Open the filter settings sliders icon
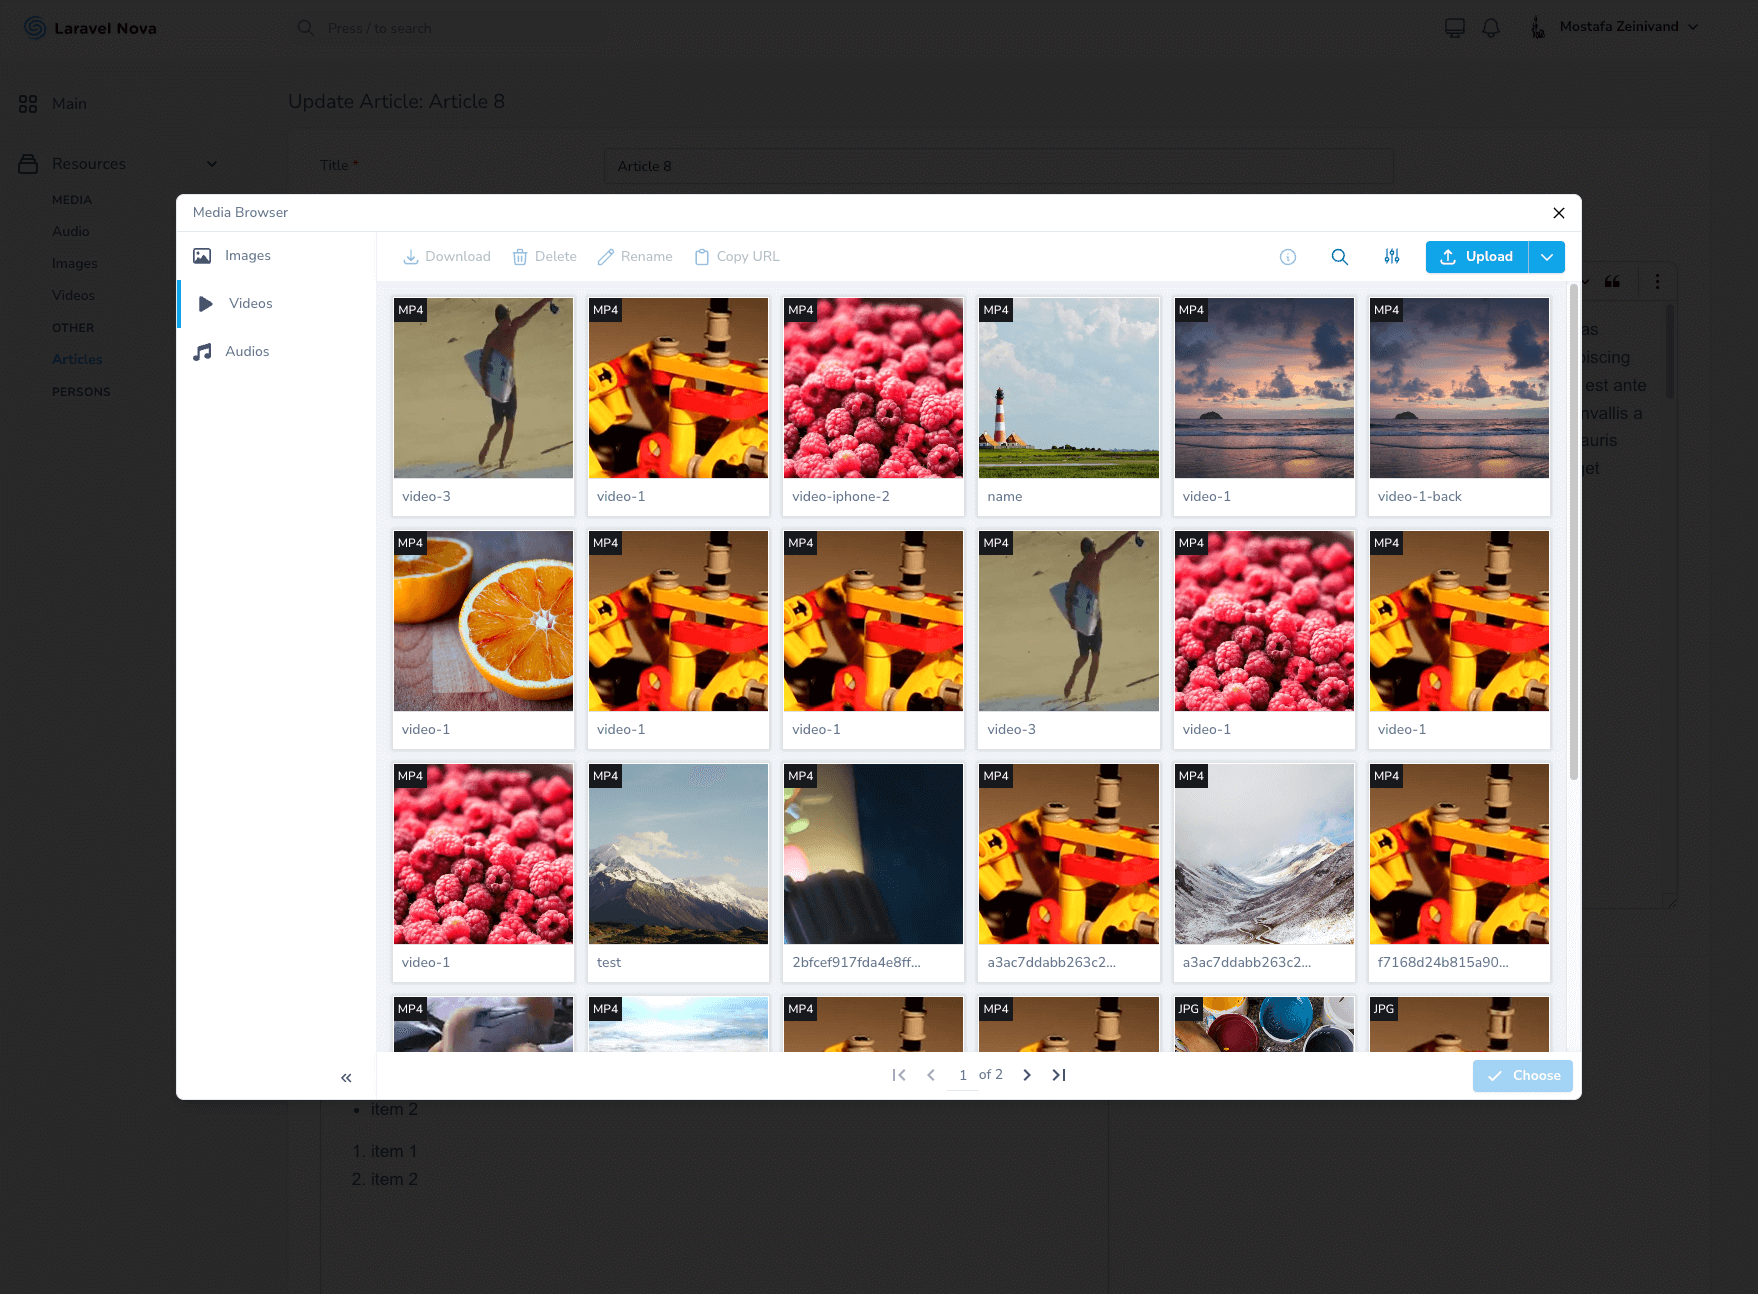 (1392, 257)
